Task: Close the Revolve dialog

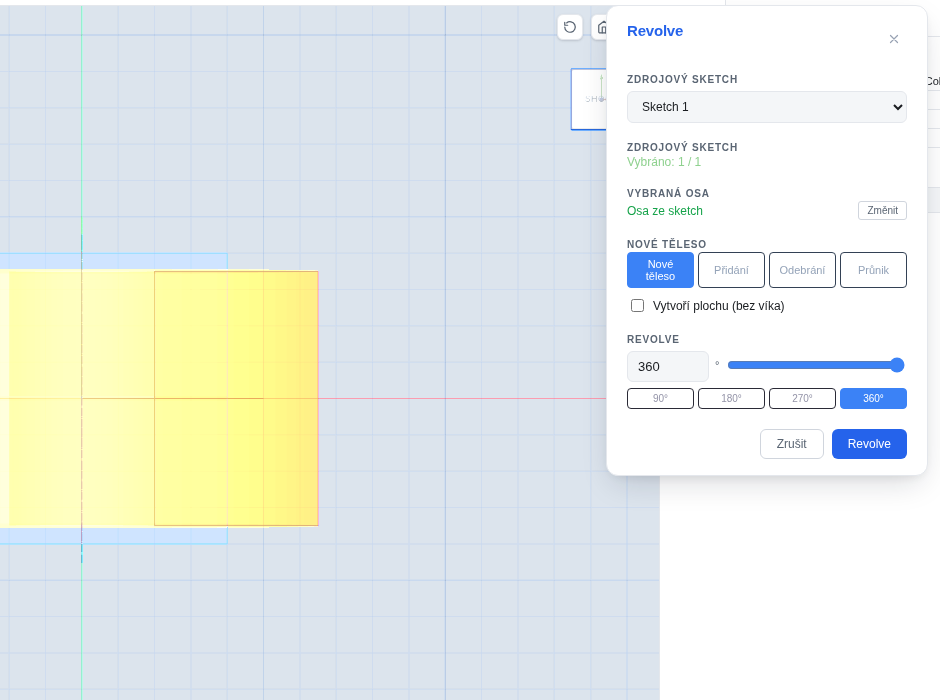Action: (x=894, y=39)
